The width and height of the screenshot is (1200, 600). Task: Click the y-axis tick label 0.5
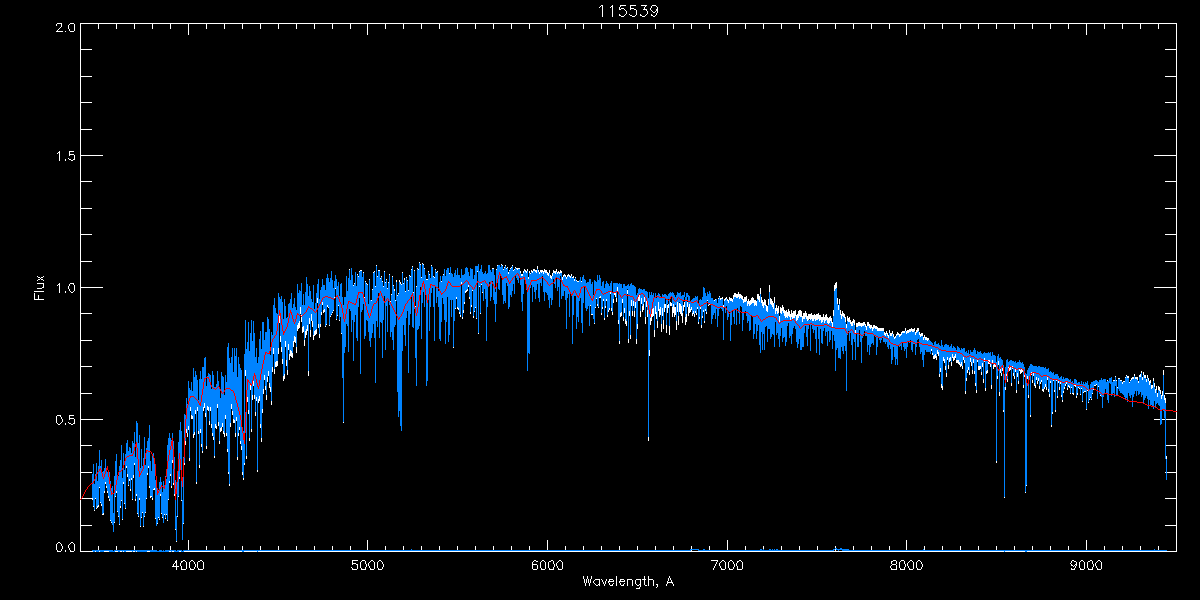65,419
